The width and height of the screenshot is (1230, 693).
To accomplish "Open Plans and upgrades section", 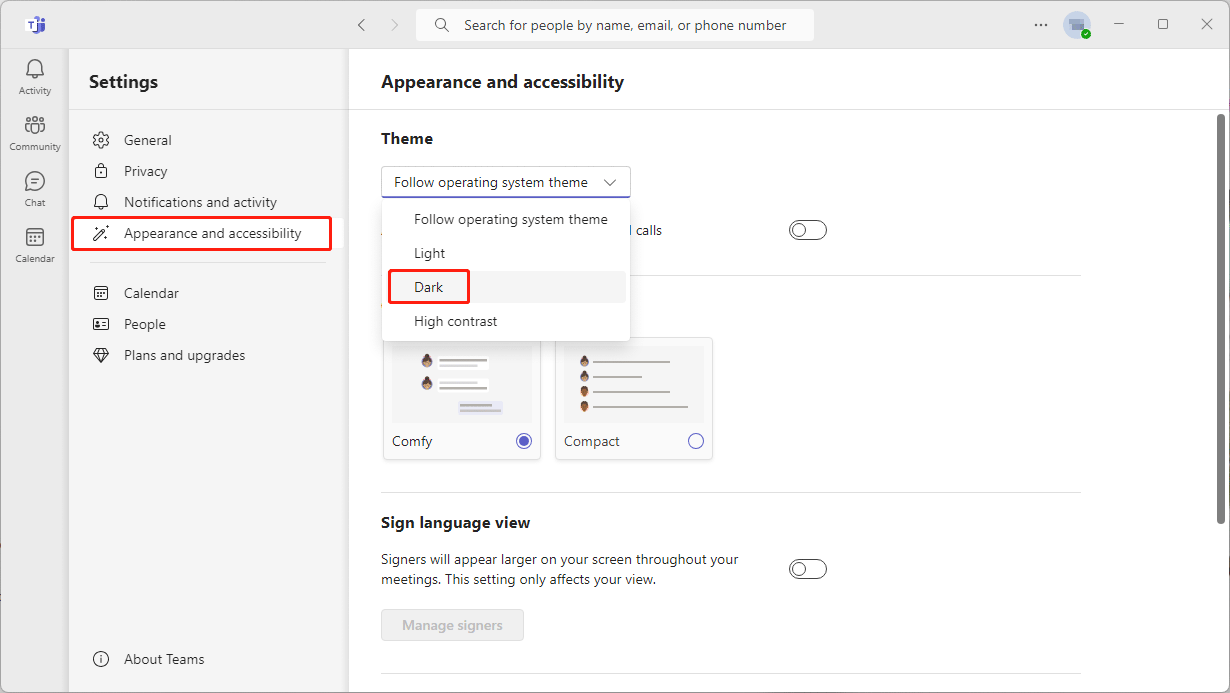I will click(x=183, y=354).
